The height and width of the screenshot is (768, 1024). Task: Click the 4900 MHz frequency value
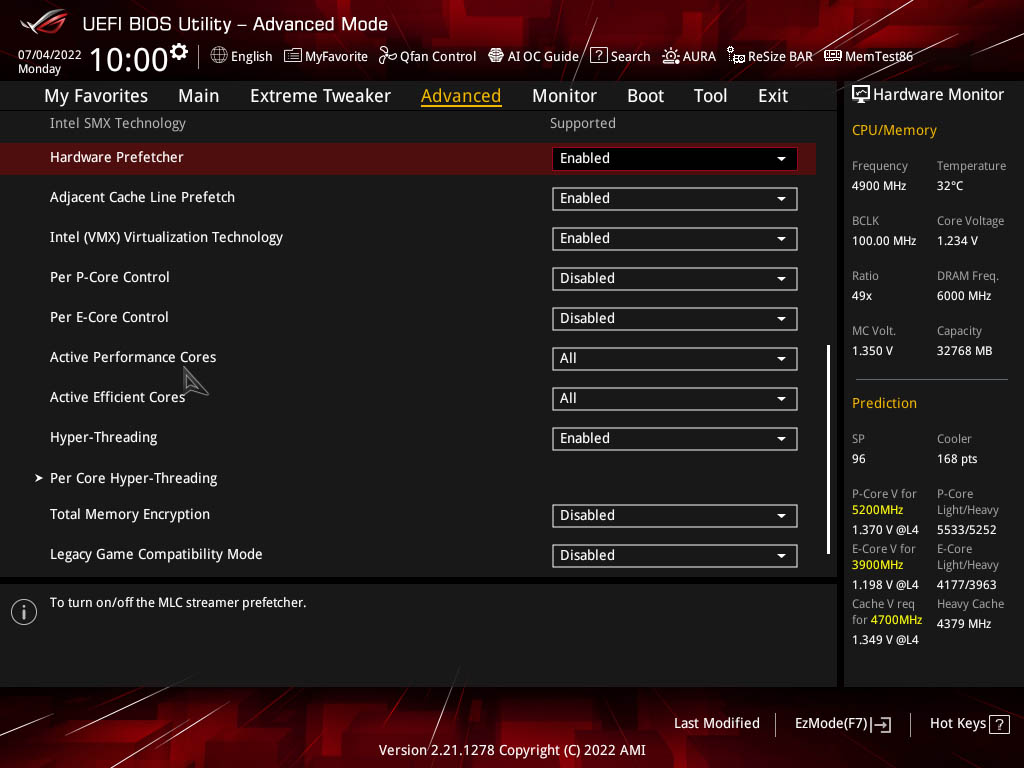879,186
